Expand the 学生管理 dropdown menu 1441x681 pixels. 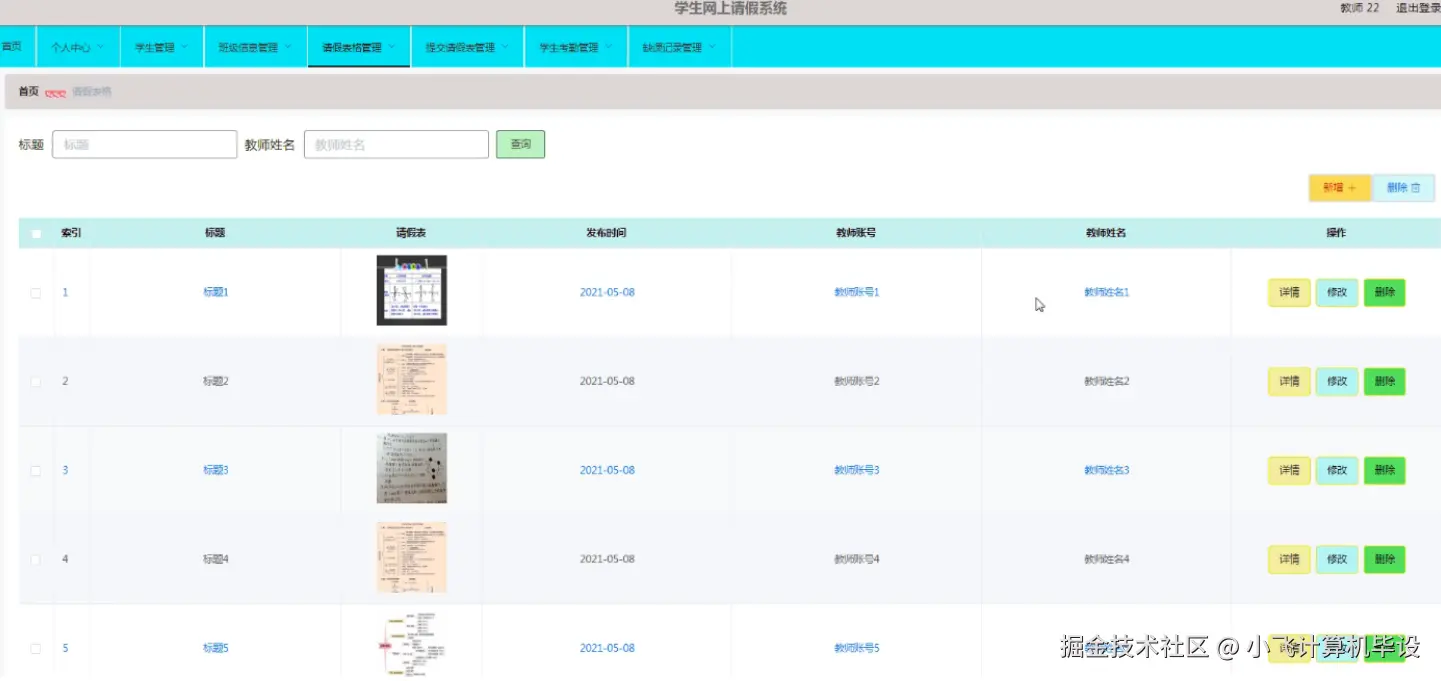[162, 47]
